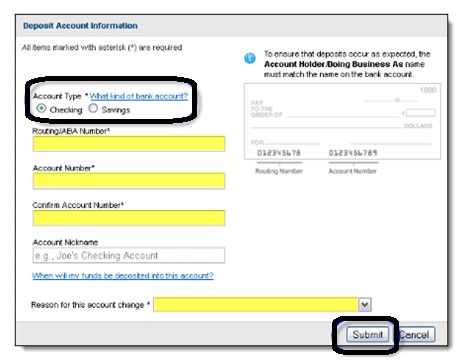Click the 'Account Holder/Doing Business As' text
The image size is (461, 360).
tap(334, 64)
